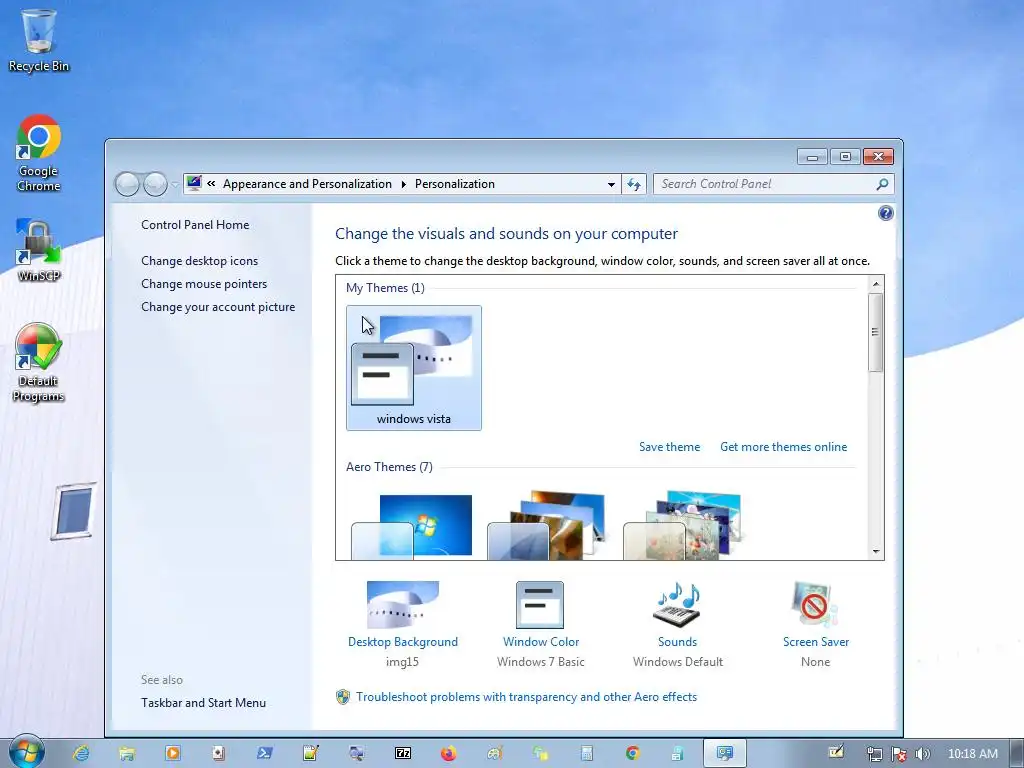The height and width of the screenshot is (768, 1024).
Task: Select the WinSCP desktop shortcut
Action: 39,250
